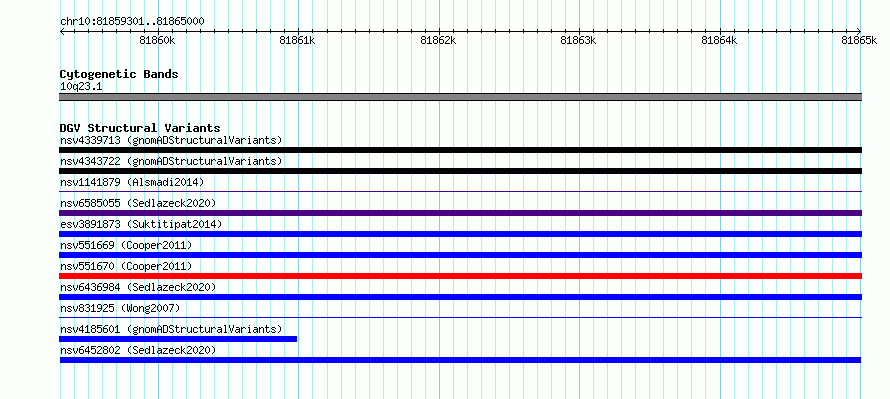Select the blue bar under nsv6452802
This screenshot has width=890, height=399.
pos(460,360)
